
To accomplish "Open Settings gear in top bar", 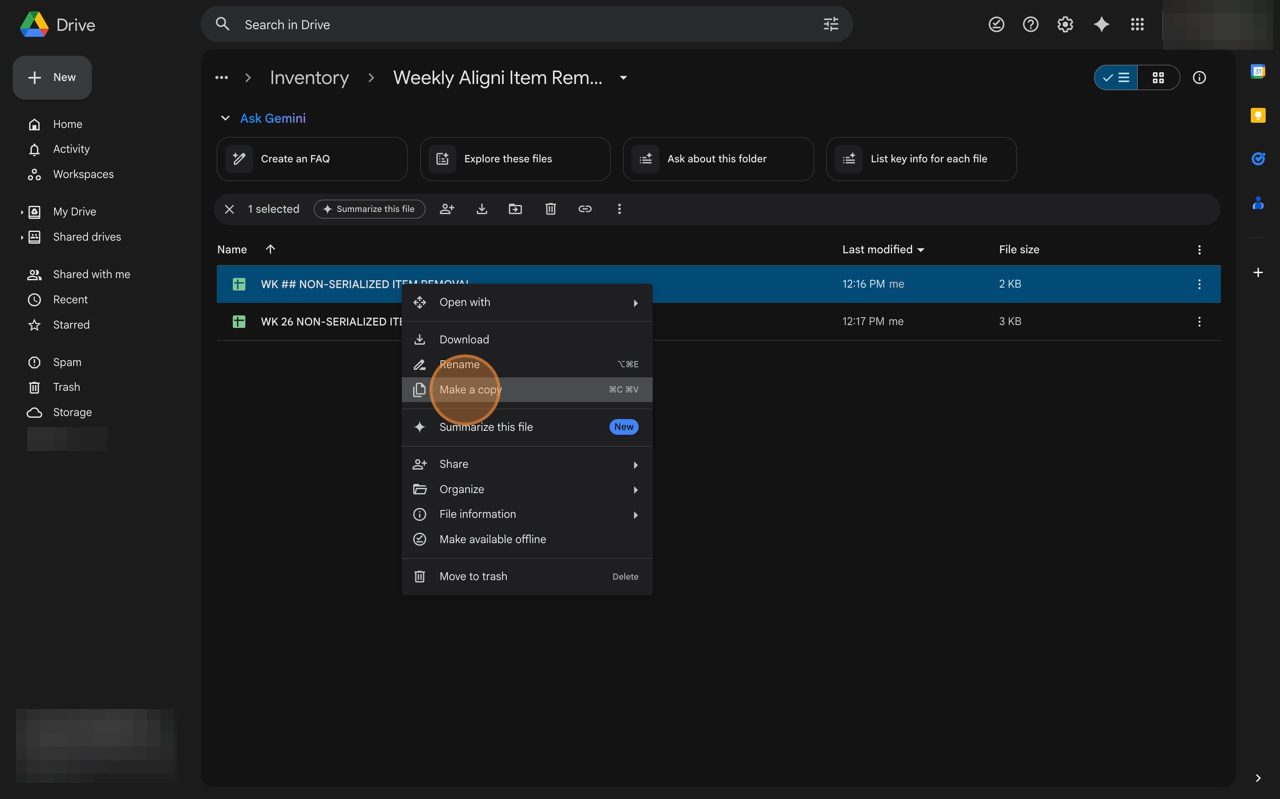I will (1065, 25).
